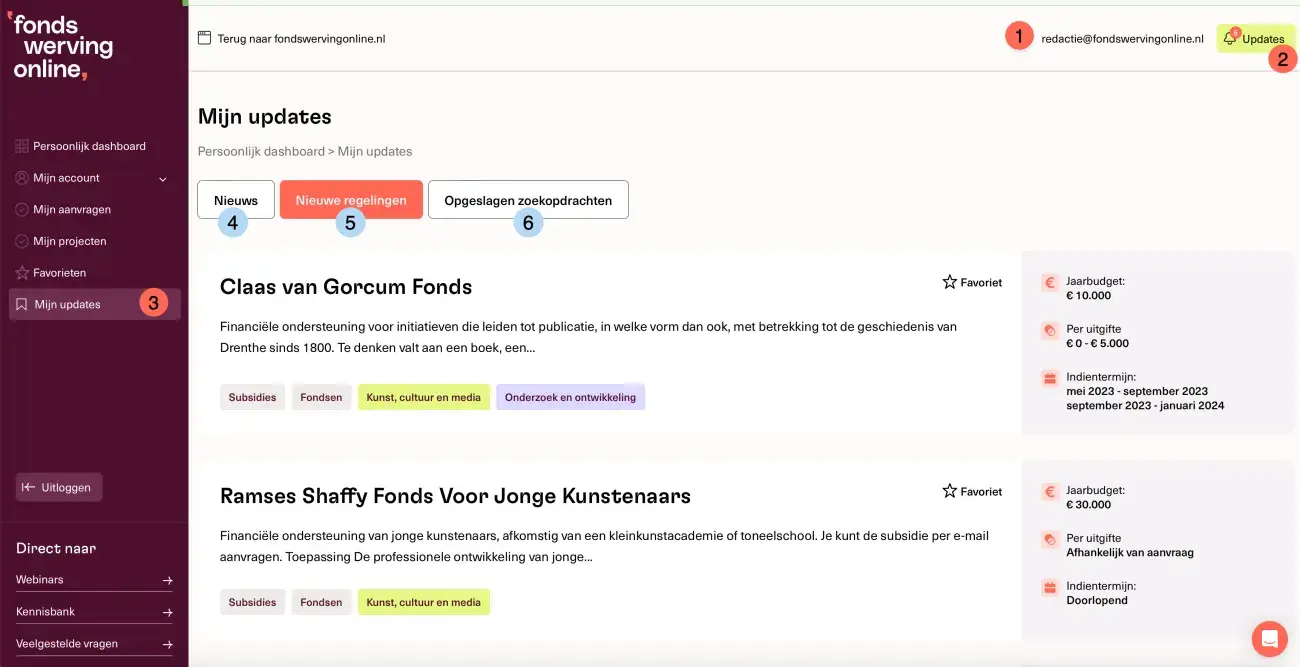This screenshot has width=1300, height=667.
Task: Click the Kunst, cultuur en media tag
Action: click(x=424, y=396)
